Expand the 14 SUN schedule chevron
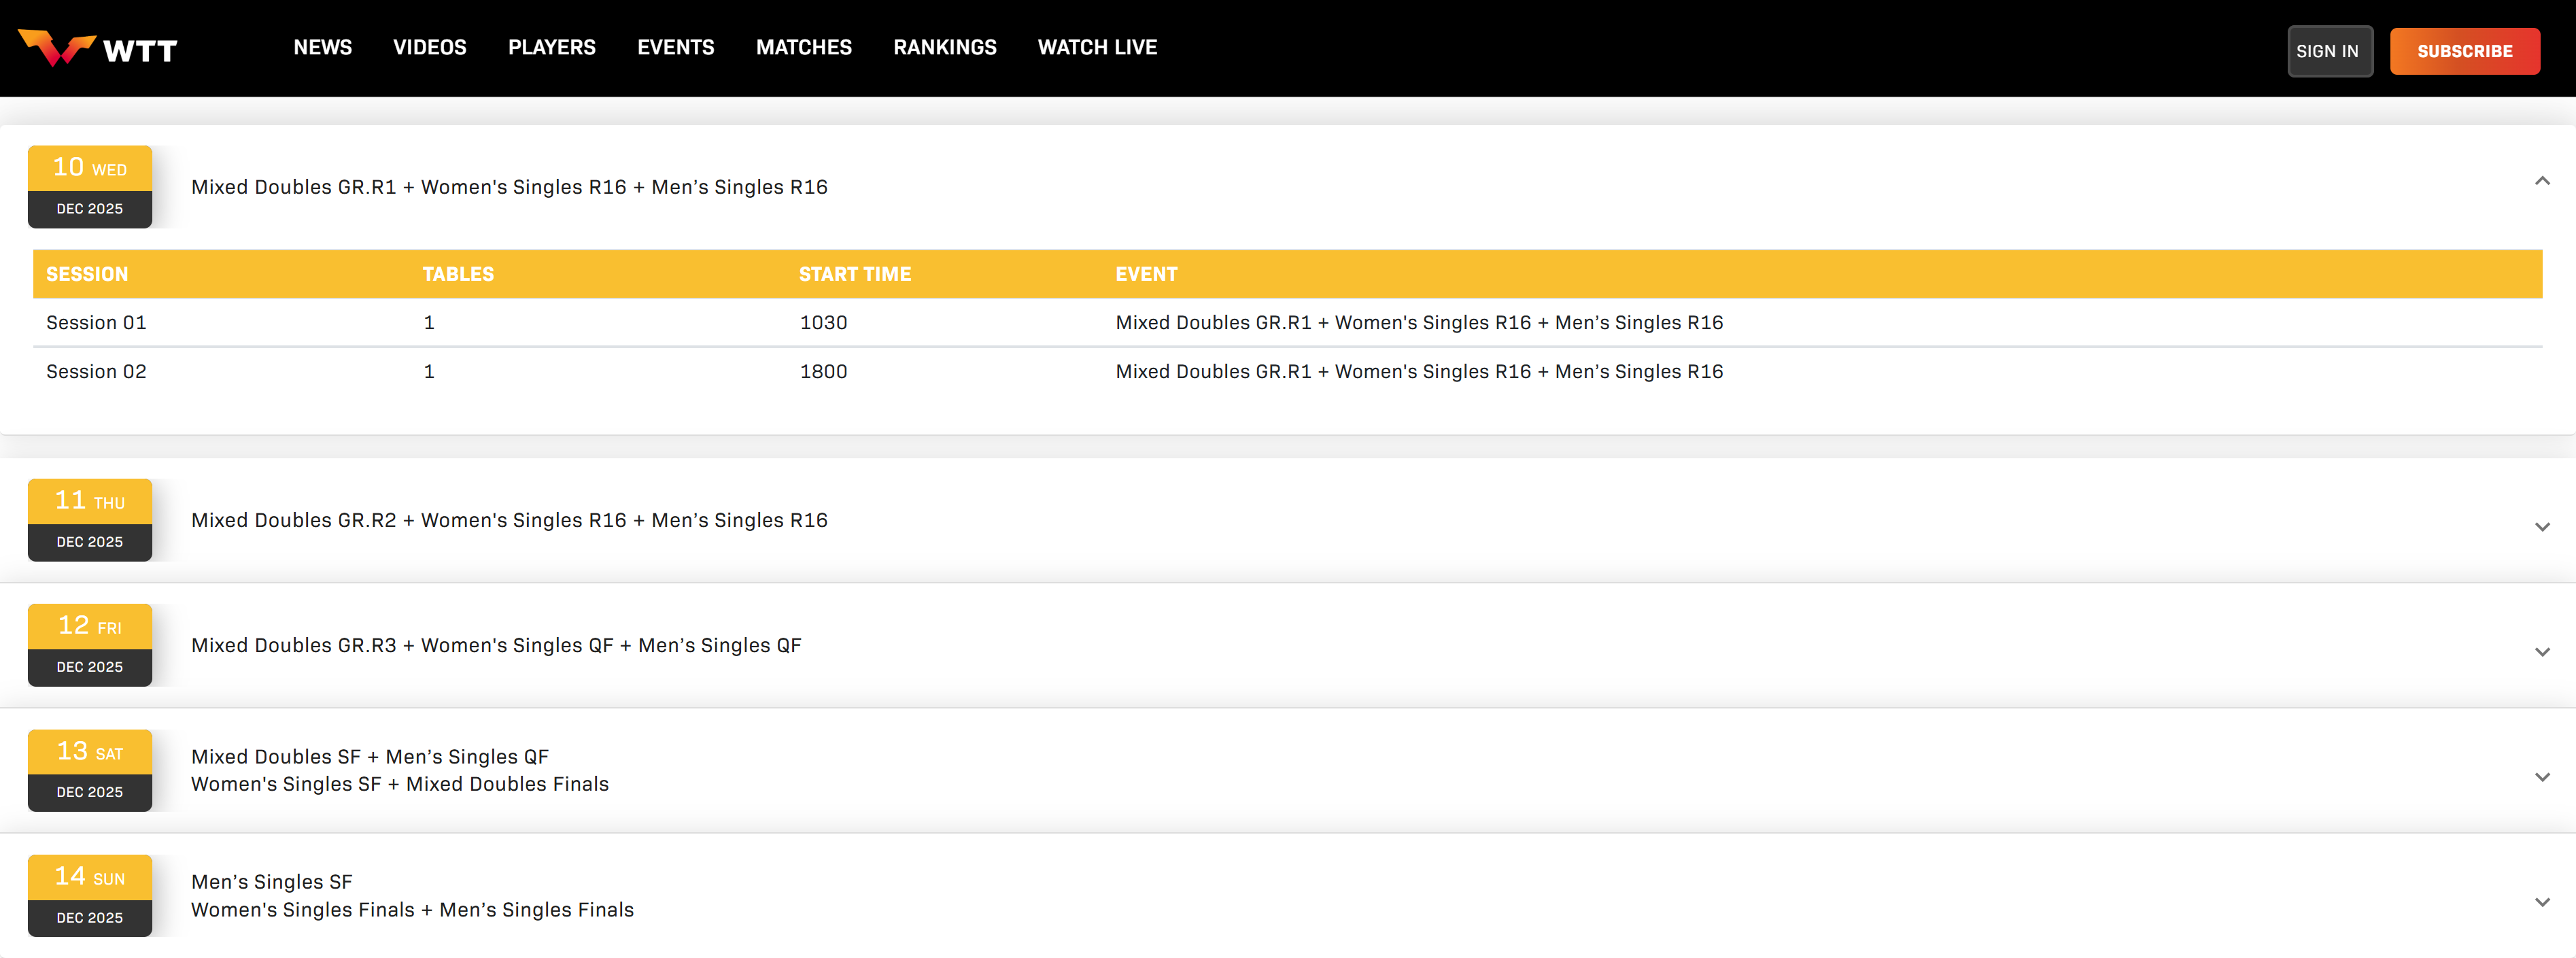The image size is (2576, 958). (2541, 901)
